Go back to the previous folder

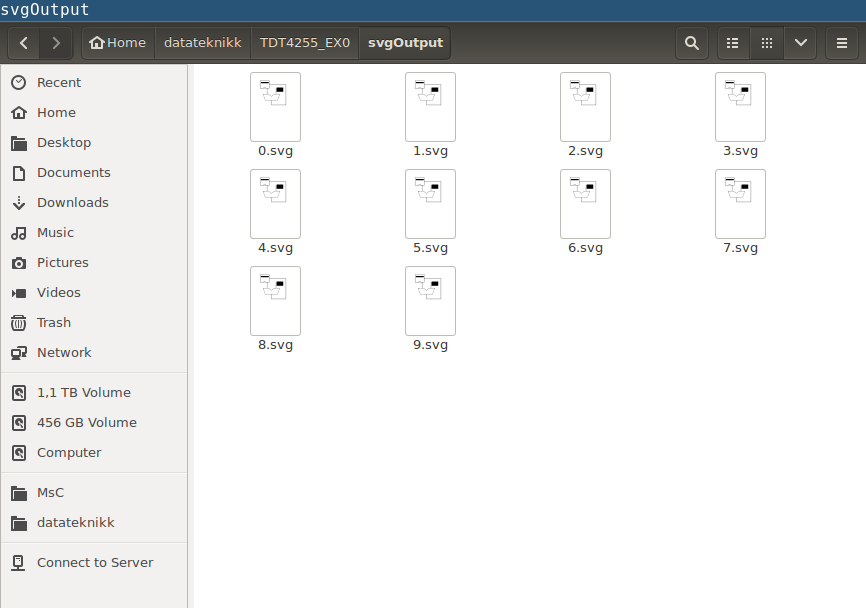(x=24, y=43)
